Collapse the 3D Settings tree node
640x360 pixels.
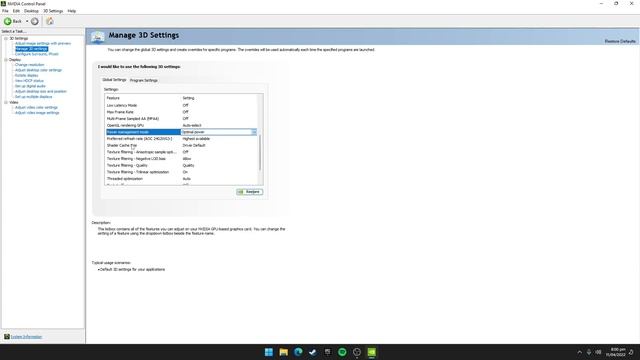pyautogui.click(x=6, y=38)
